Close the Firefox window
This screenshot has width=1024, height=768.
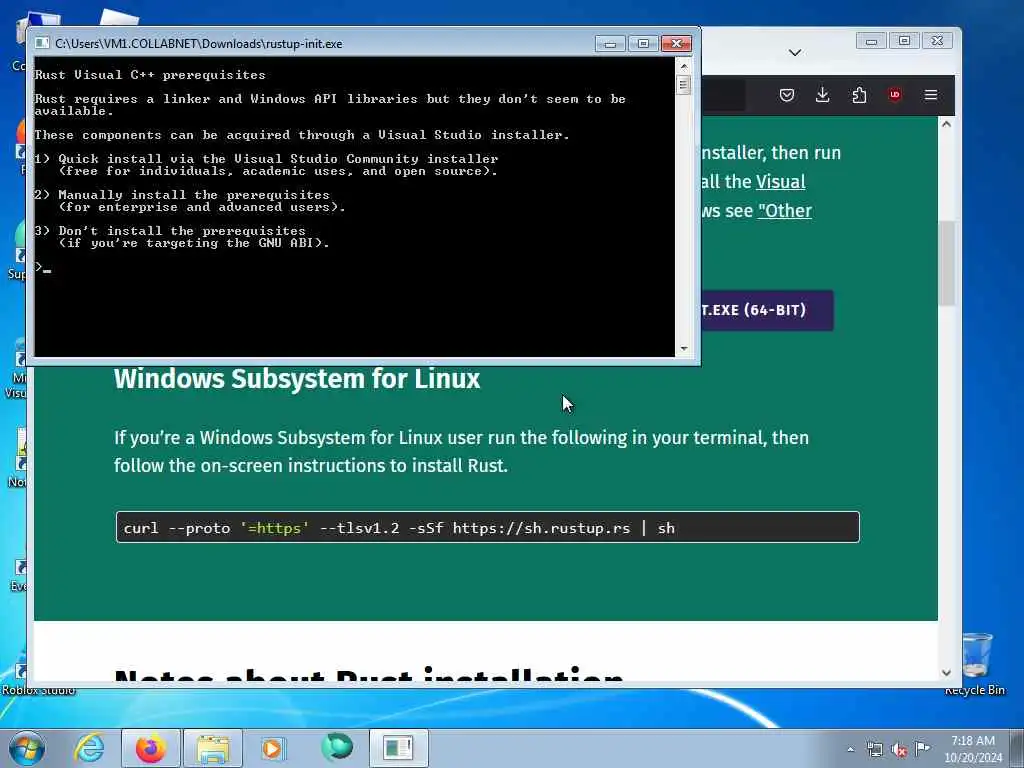[938, 41]
